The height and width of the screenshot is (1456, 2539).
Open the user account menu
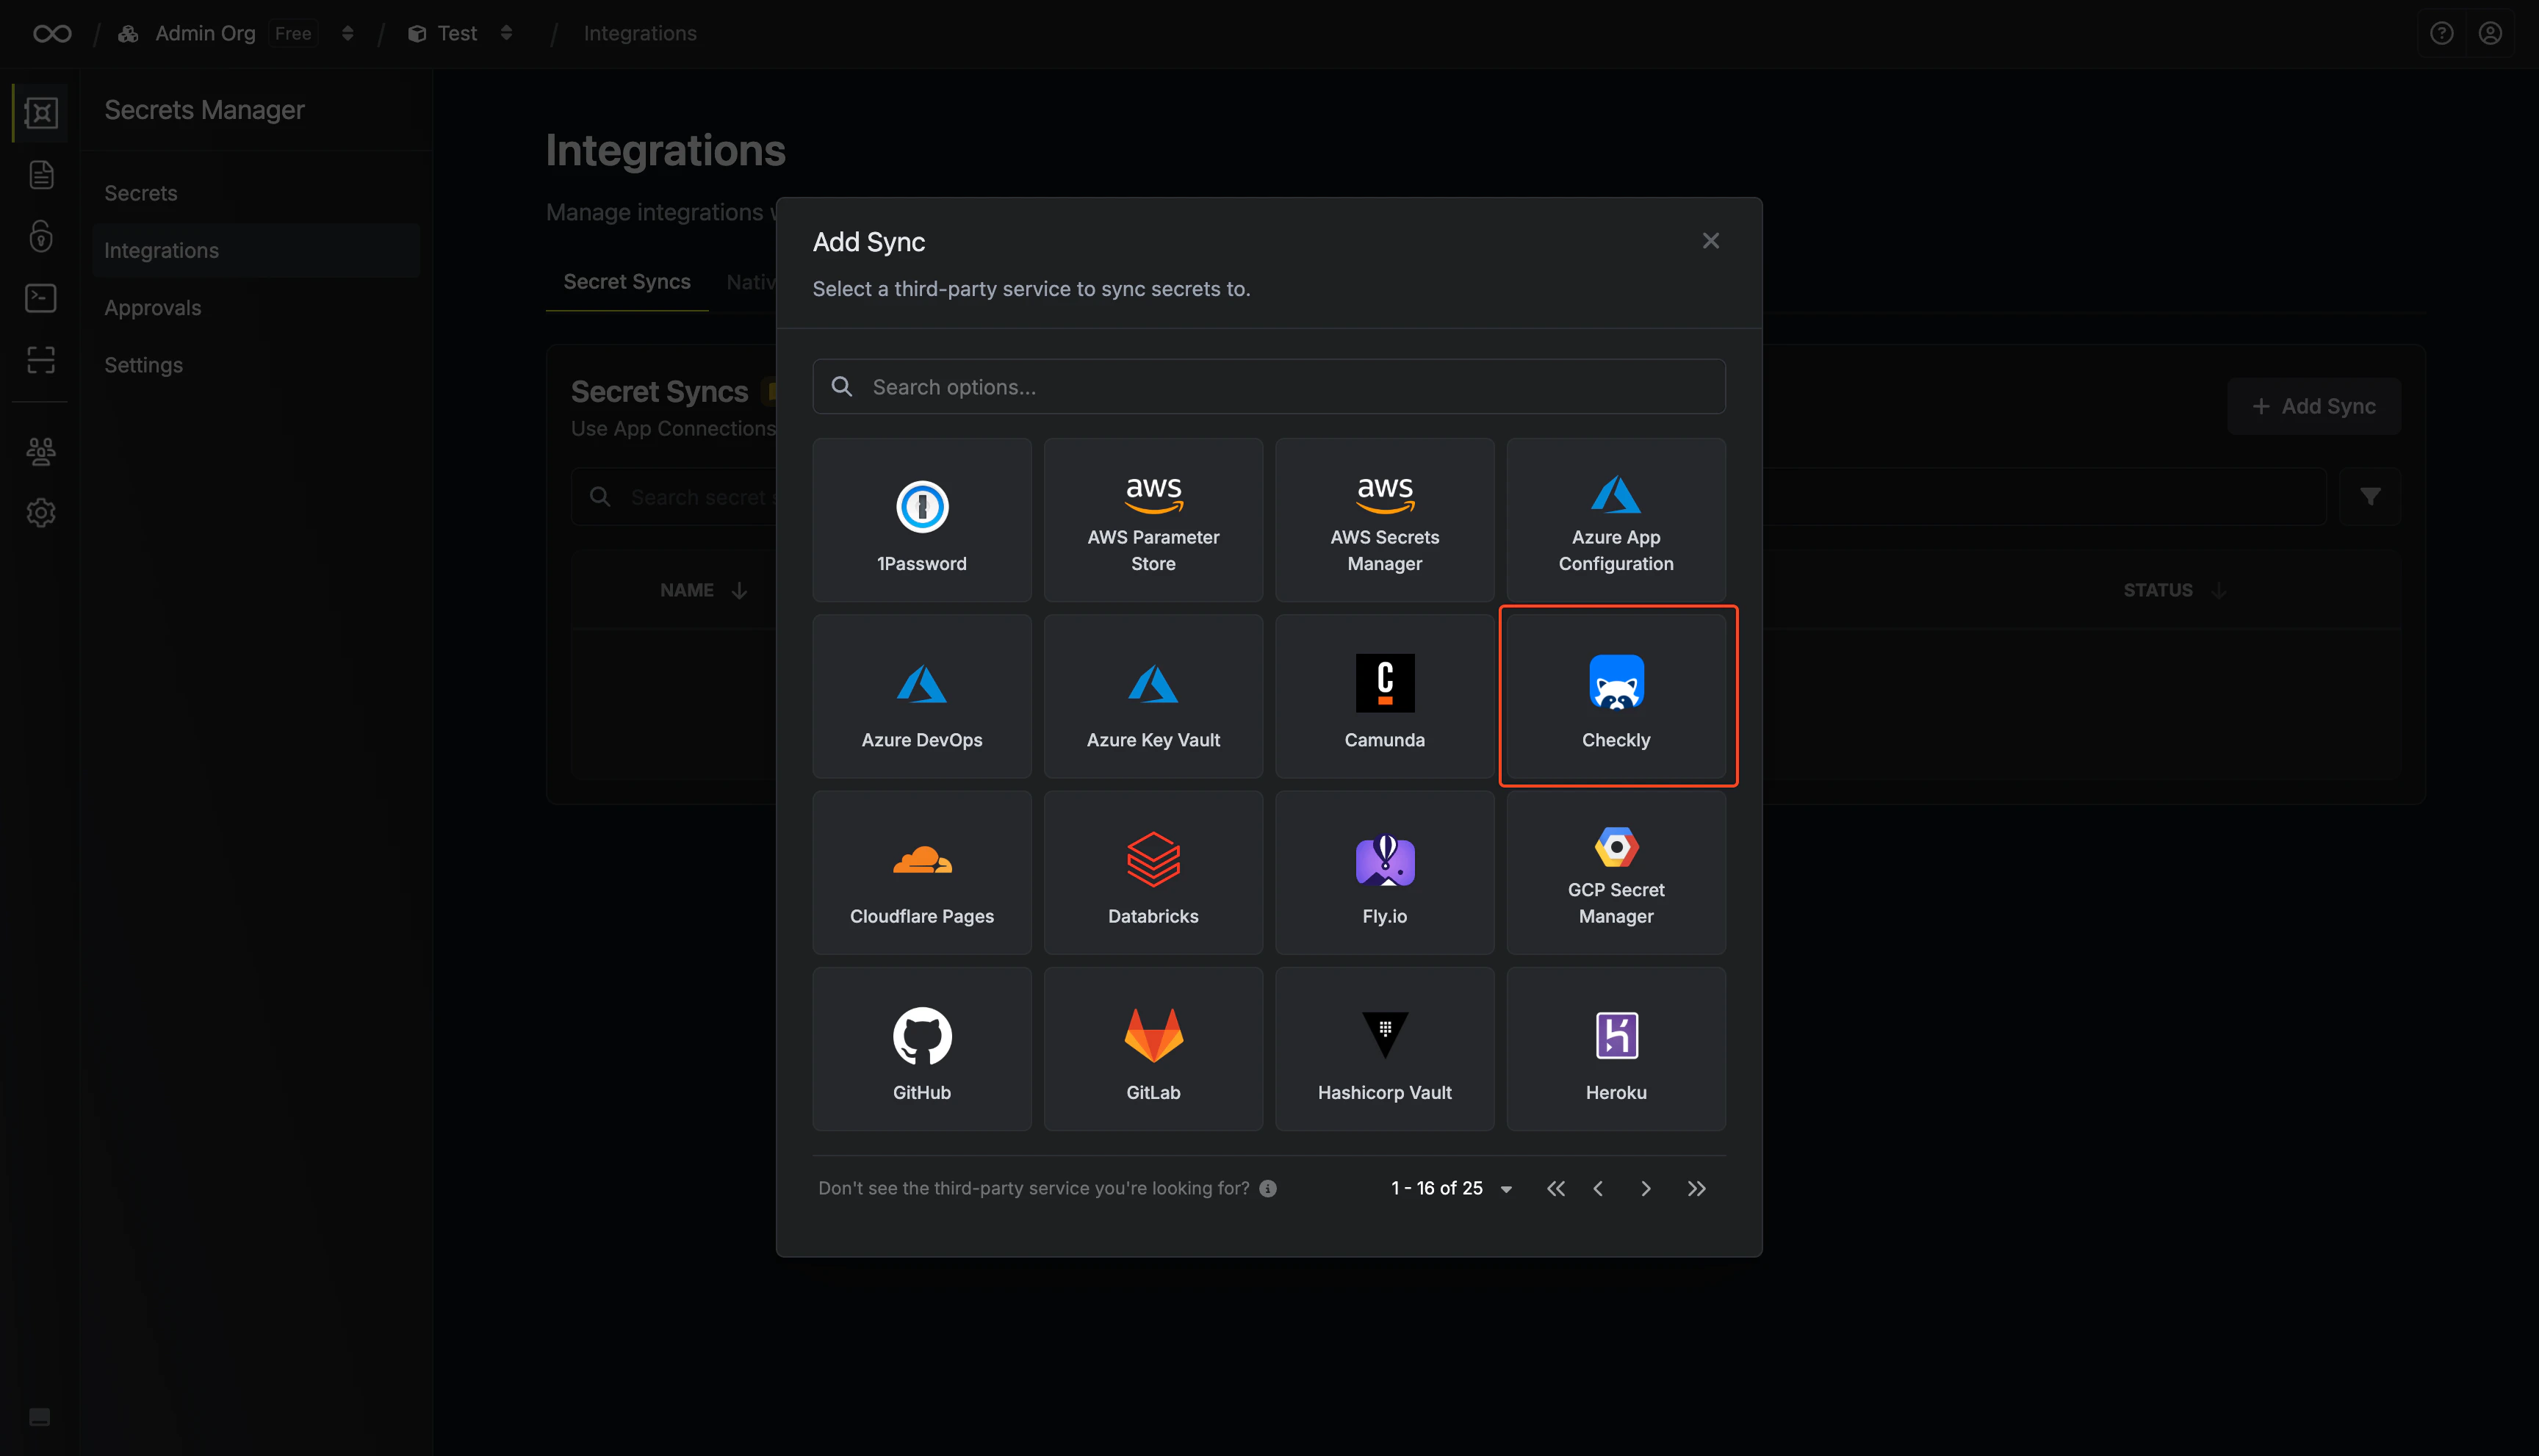point(2490,34)
